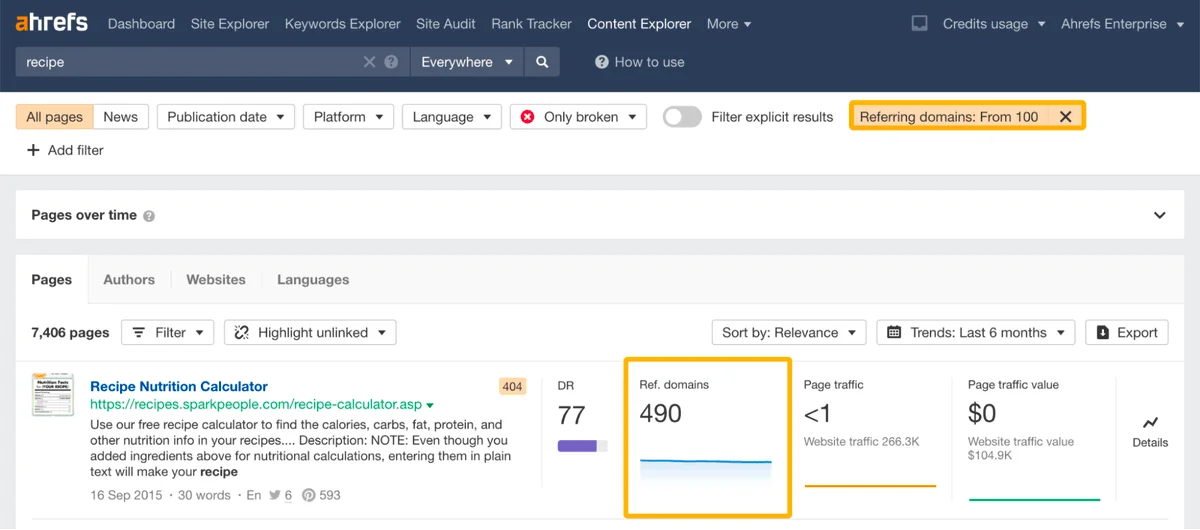The width and height of the screenshot is (1200, 530).
Task: Click the Ahrefs logo
Action: tap(52, 23)
